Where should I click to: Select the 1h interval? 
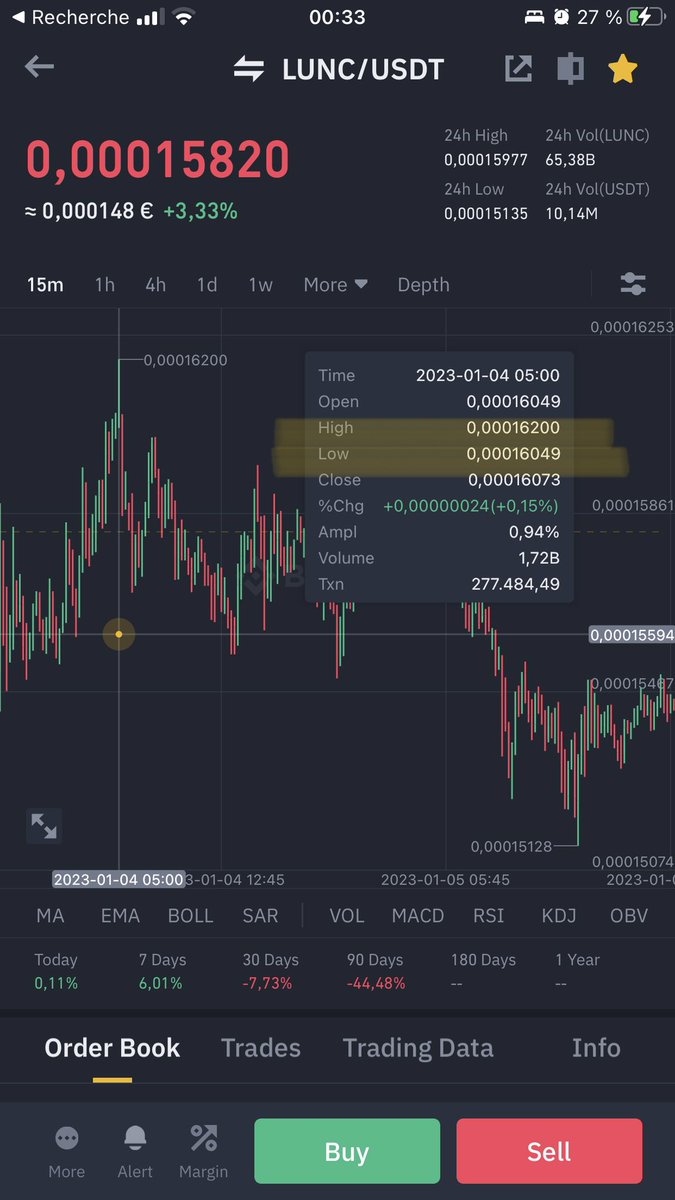pos(105,285)
